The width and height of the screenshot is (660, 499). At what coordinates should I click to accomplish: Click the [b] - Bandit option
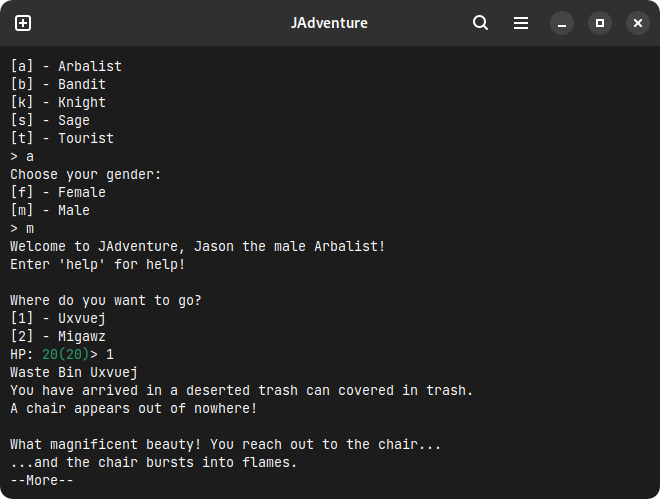coord(58,85)
